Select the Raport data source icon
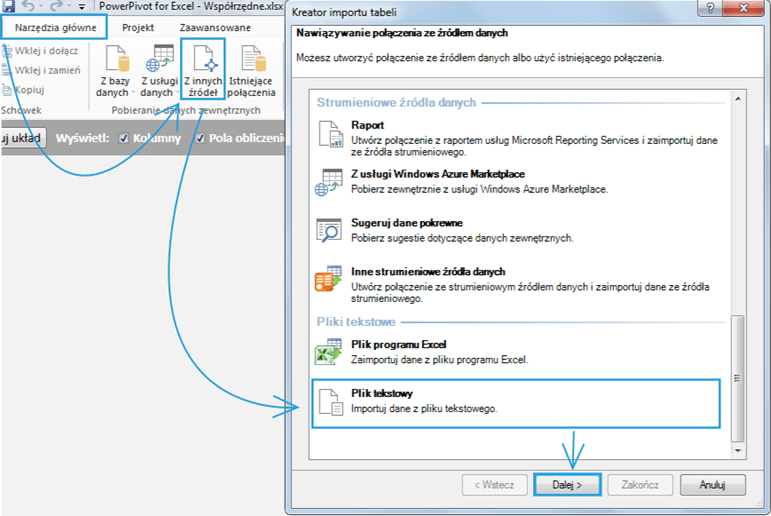 pos(330,133)
